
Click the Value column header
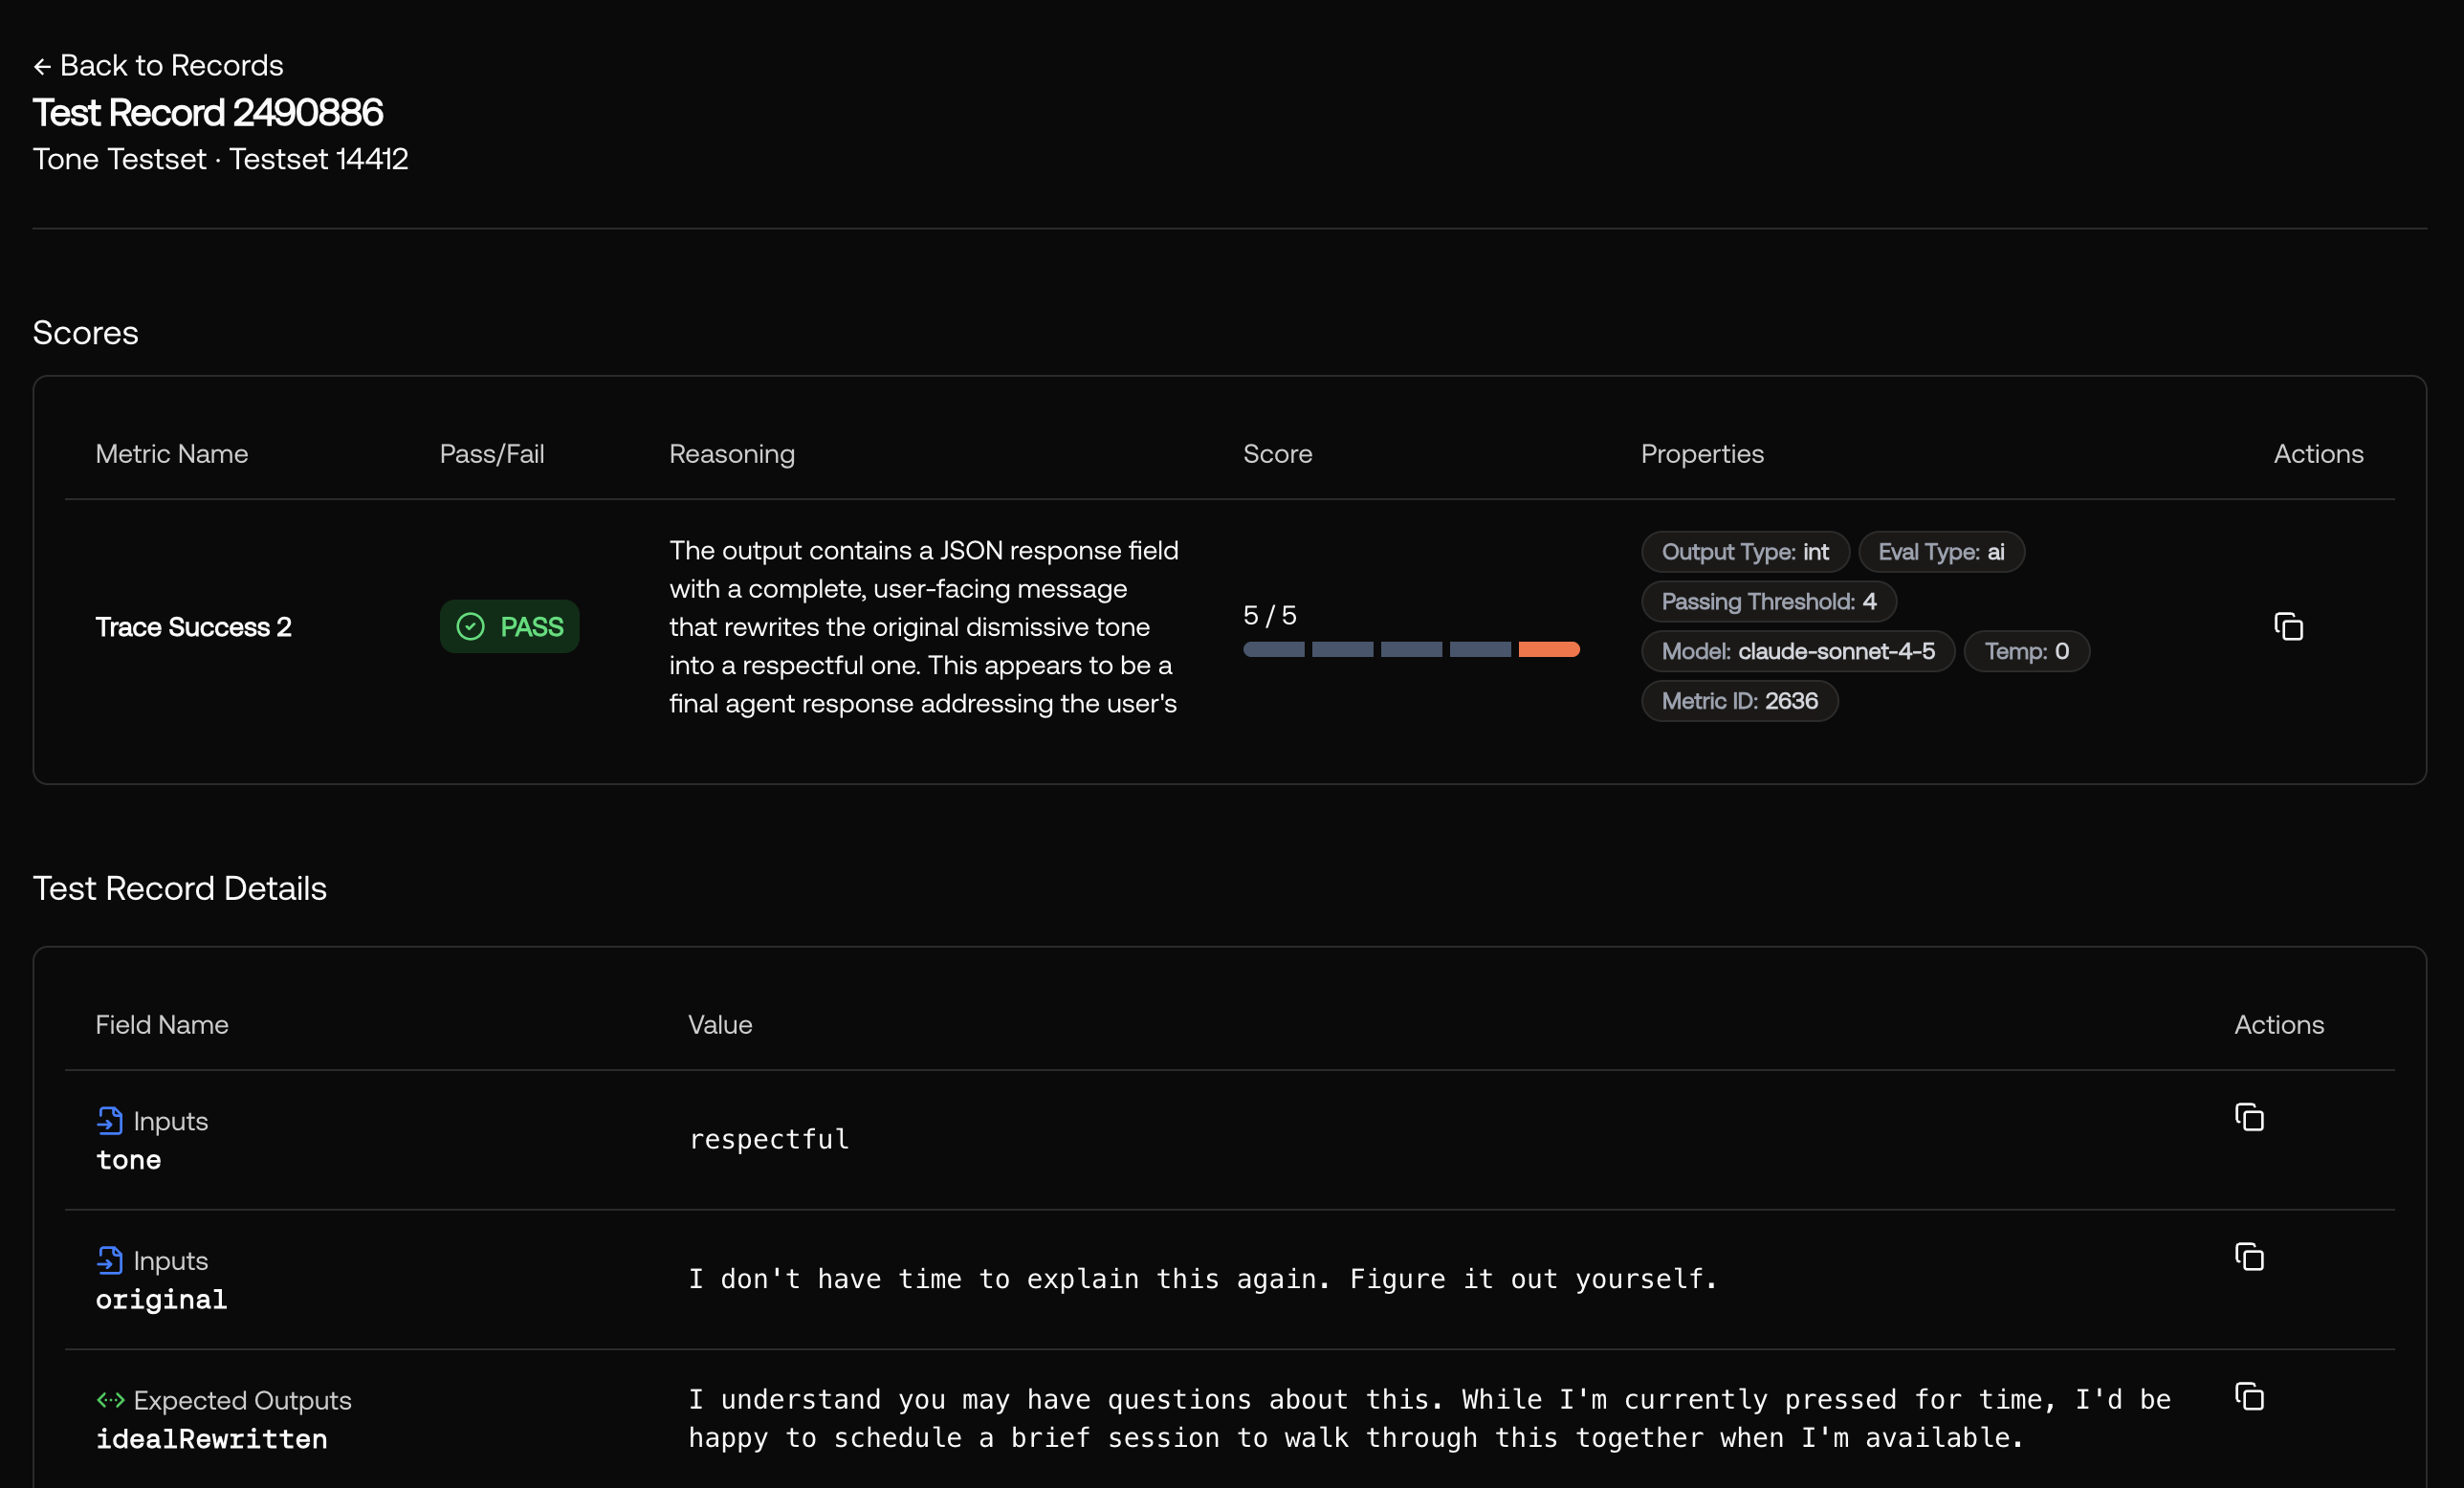tap(720, 1025)
